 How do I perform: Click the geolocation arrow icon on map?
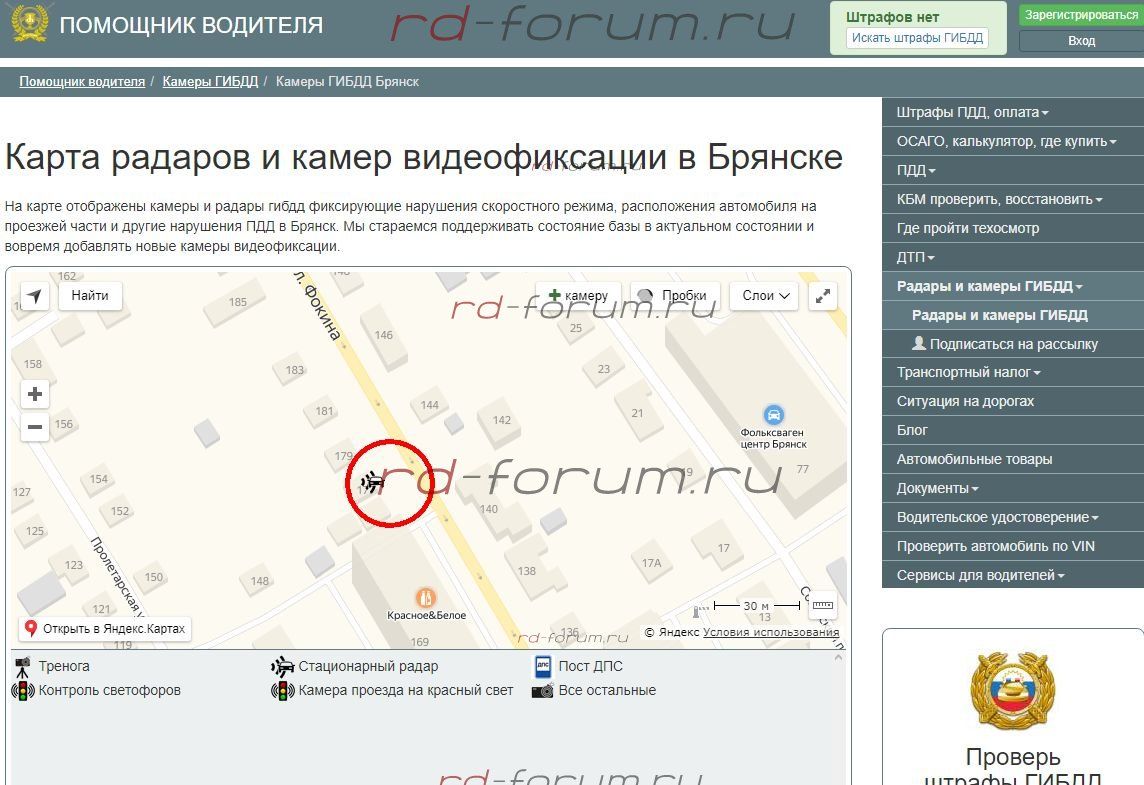35,296
